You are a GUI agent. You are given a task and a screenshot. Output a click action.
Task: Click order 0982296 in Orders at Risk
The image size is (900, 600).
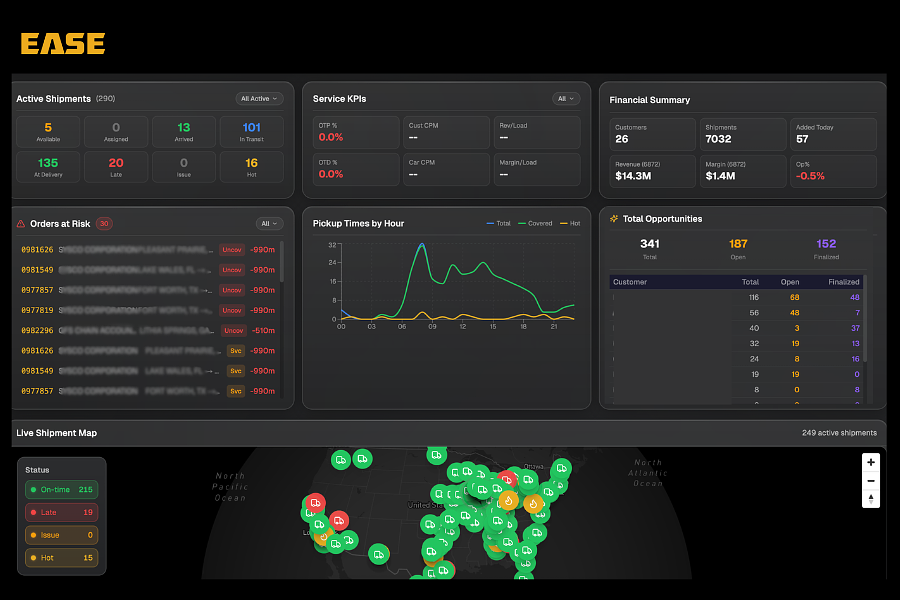[x=37, y=330]
